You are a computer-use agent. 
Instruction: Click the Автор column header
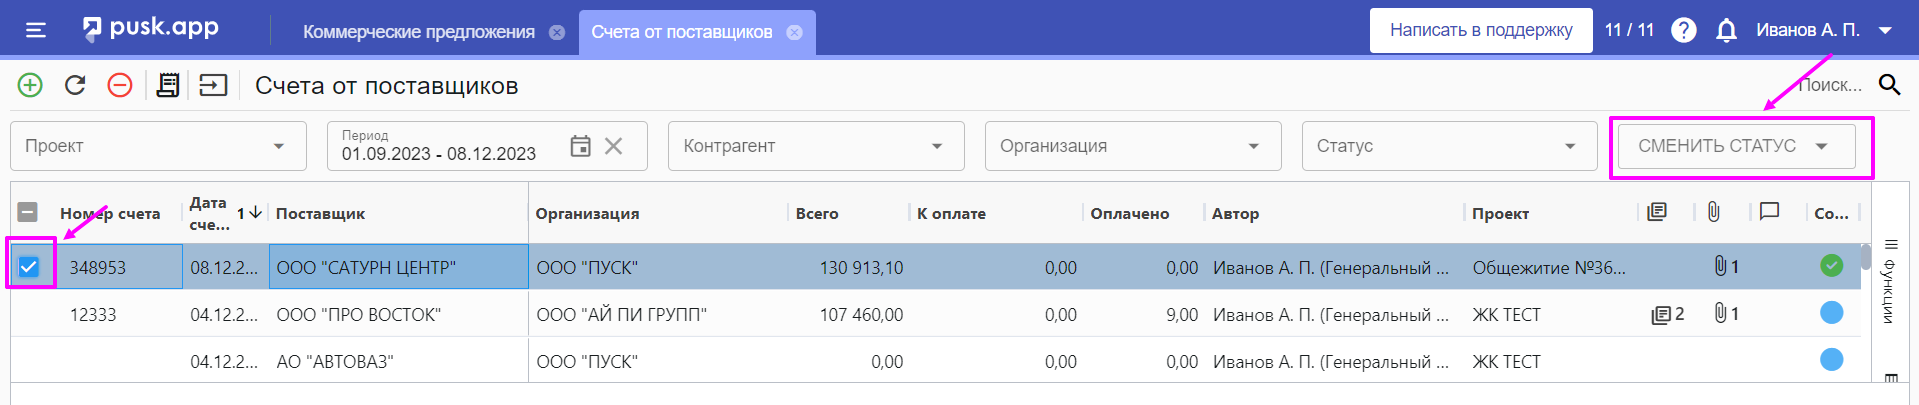click(x=1235, y=213)
